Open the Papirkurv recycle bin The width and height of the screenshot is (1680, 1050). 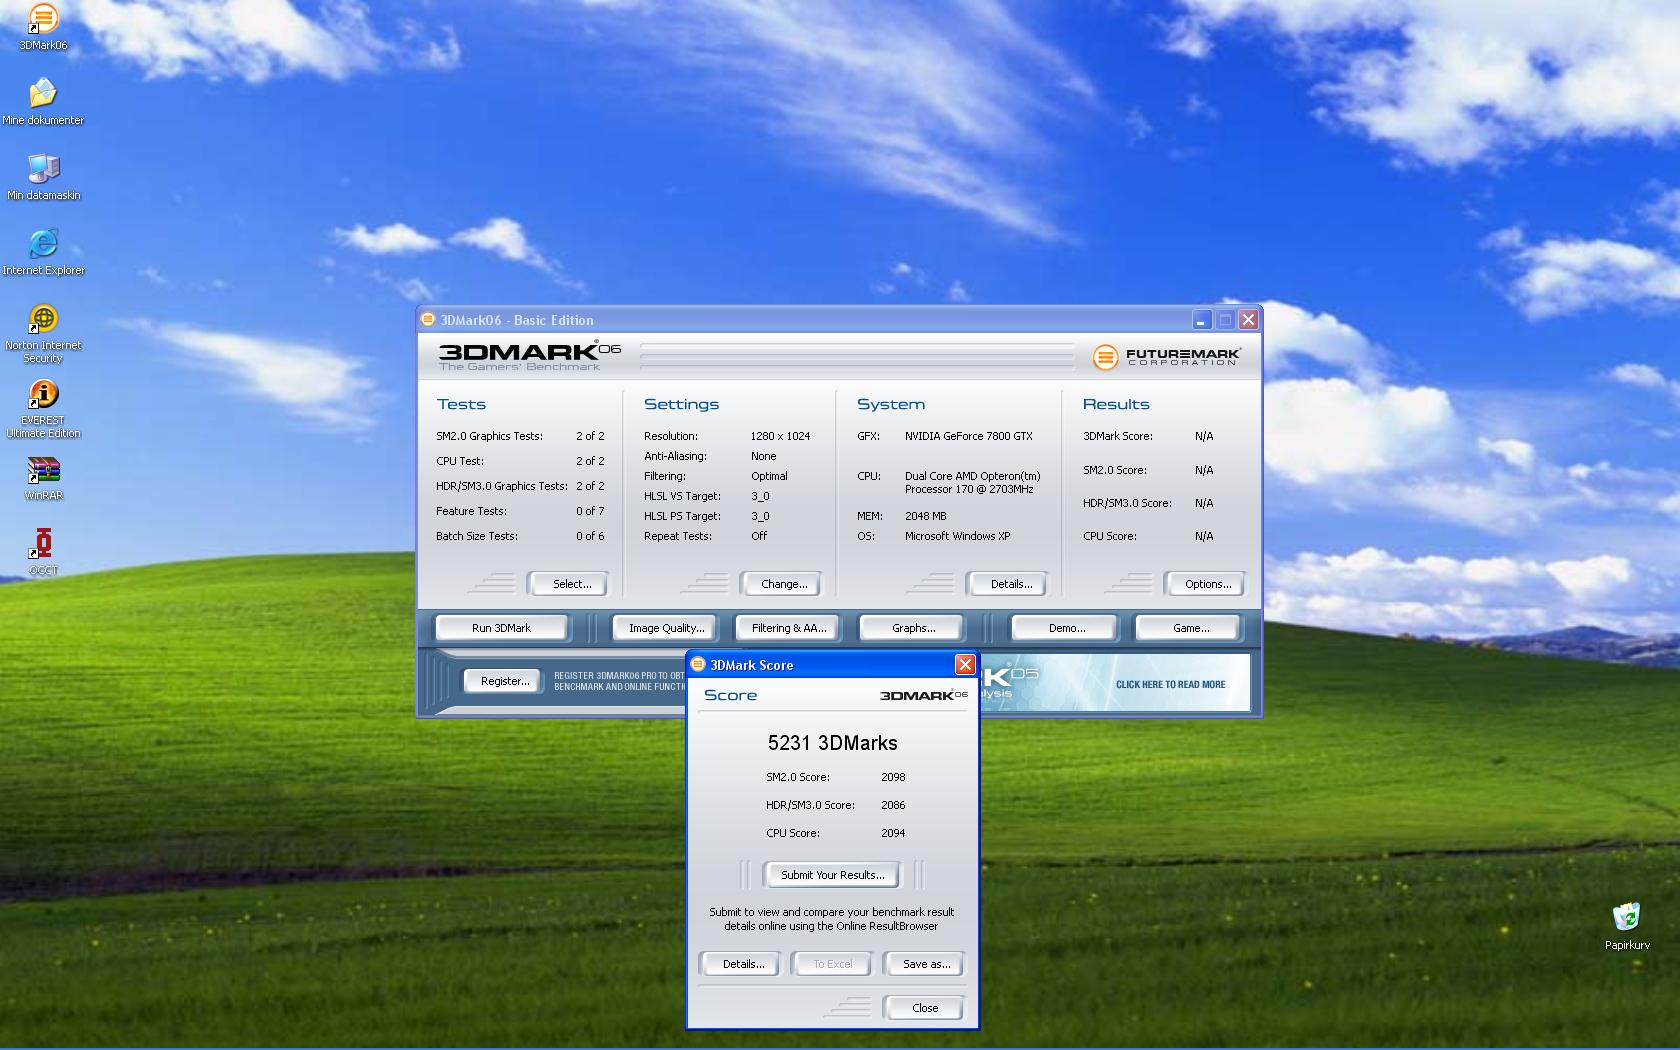(x=1627, y=926)
